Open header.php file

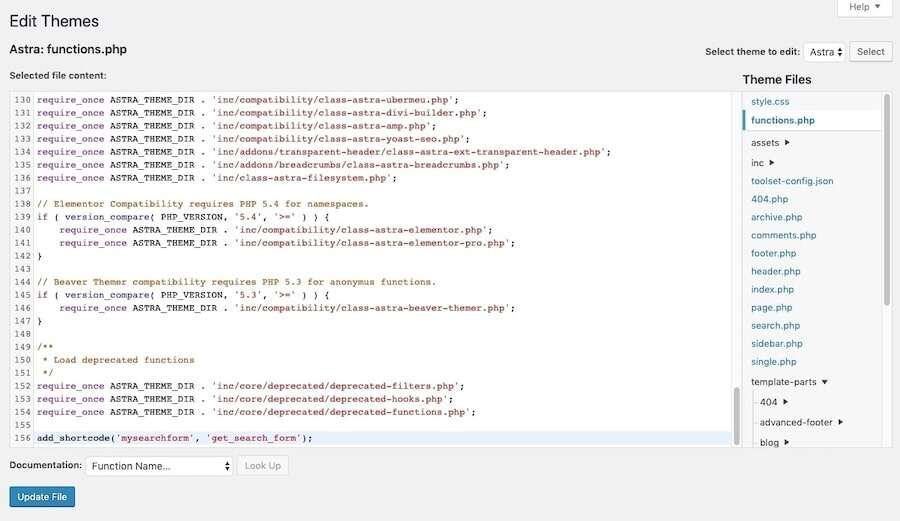coord(775,271)
